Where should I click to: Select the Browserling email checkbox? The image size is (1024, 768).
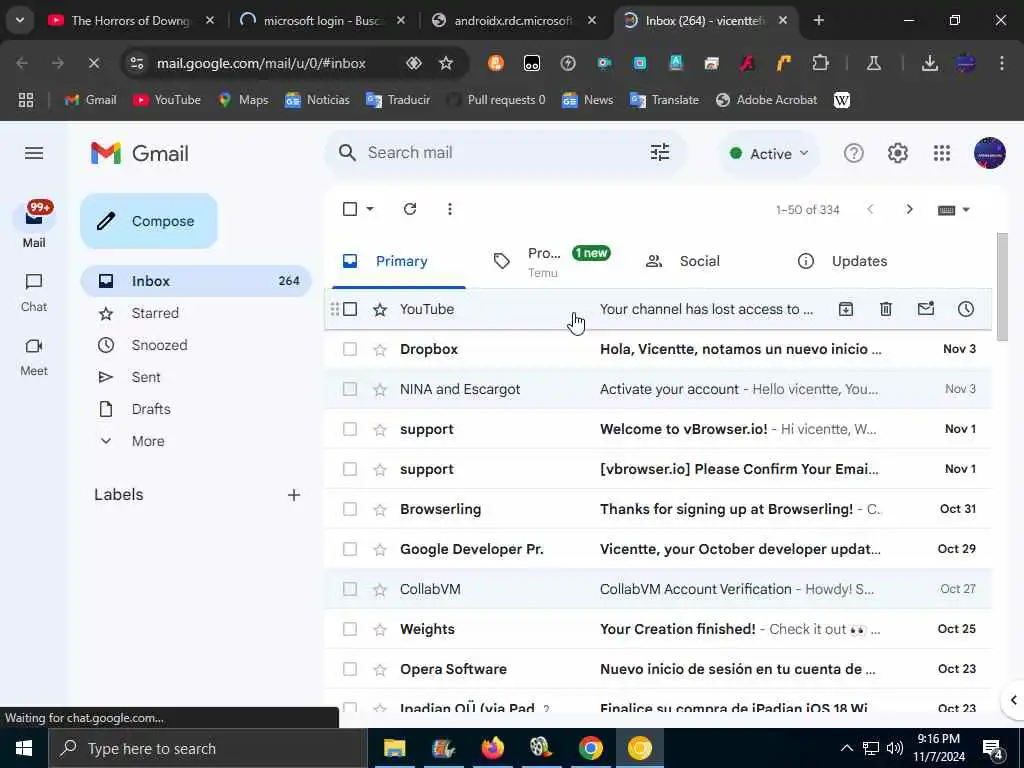coord(350,509)
